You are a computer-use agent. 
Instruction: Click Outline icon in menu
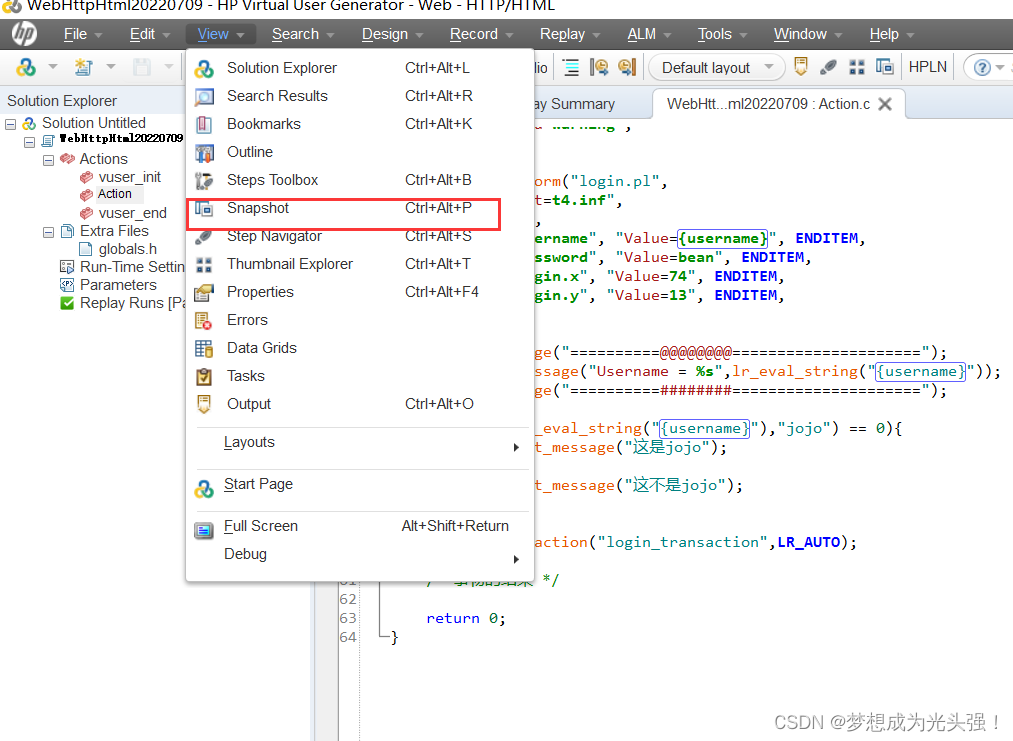(204, 152)
